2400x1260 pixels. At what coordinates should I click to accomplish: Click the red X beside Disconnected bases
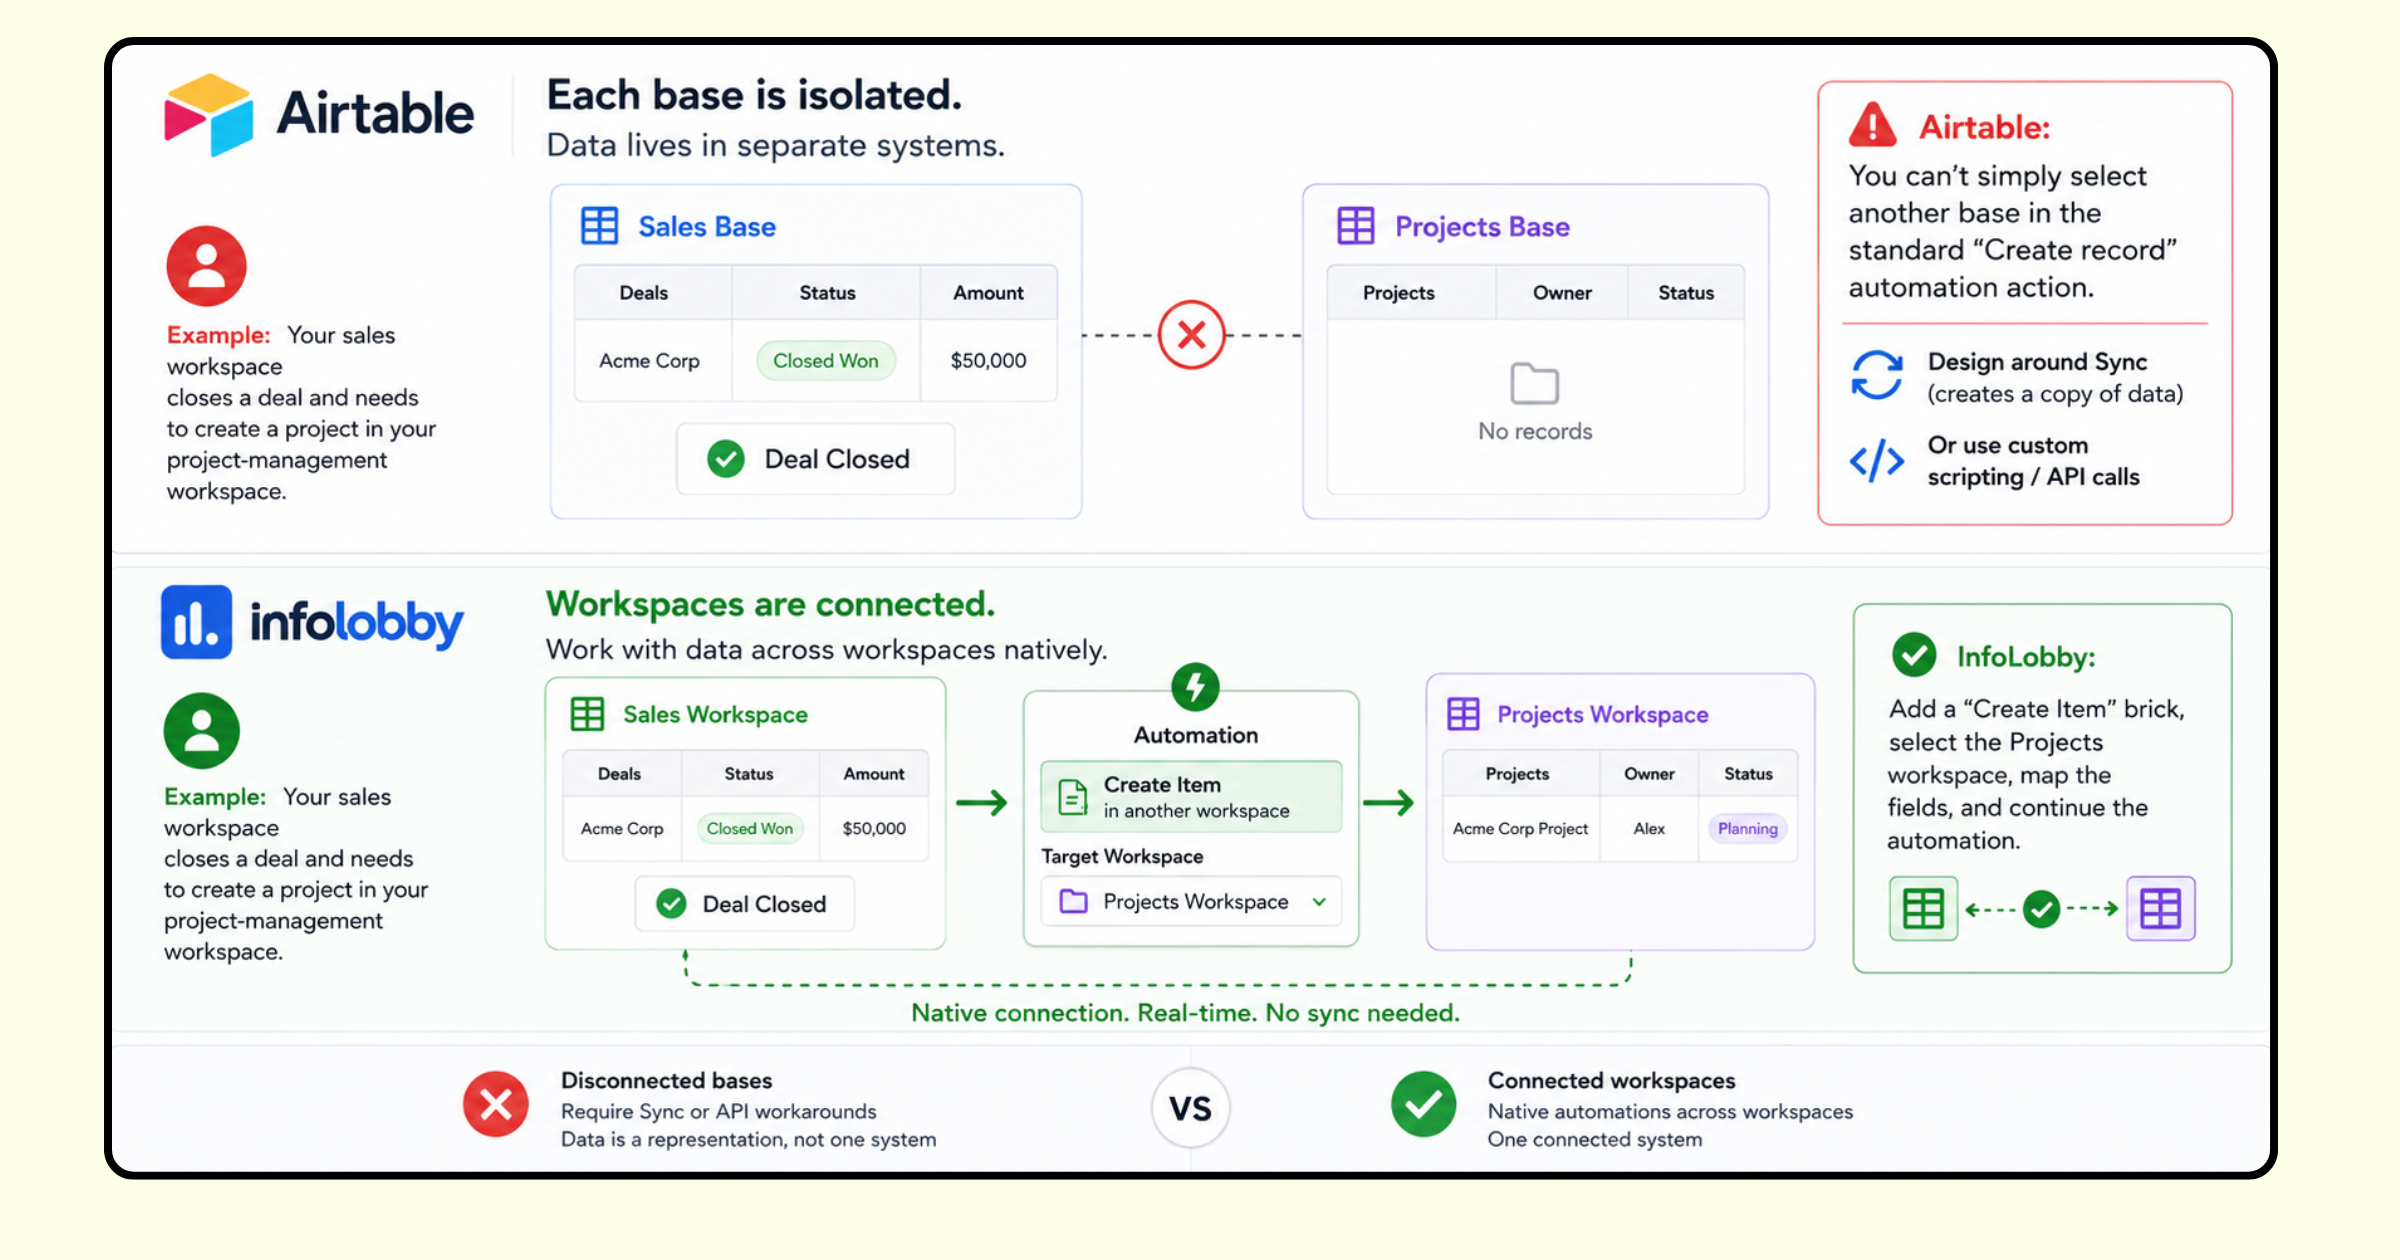[x=496, y=1105]
